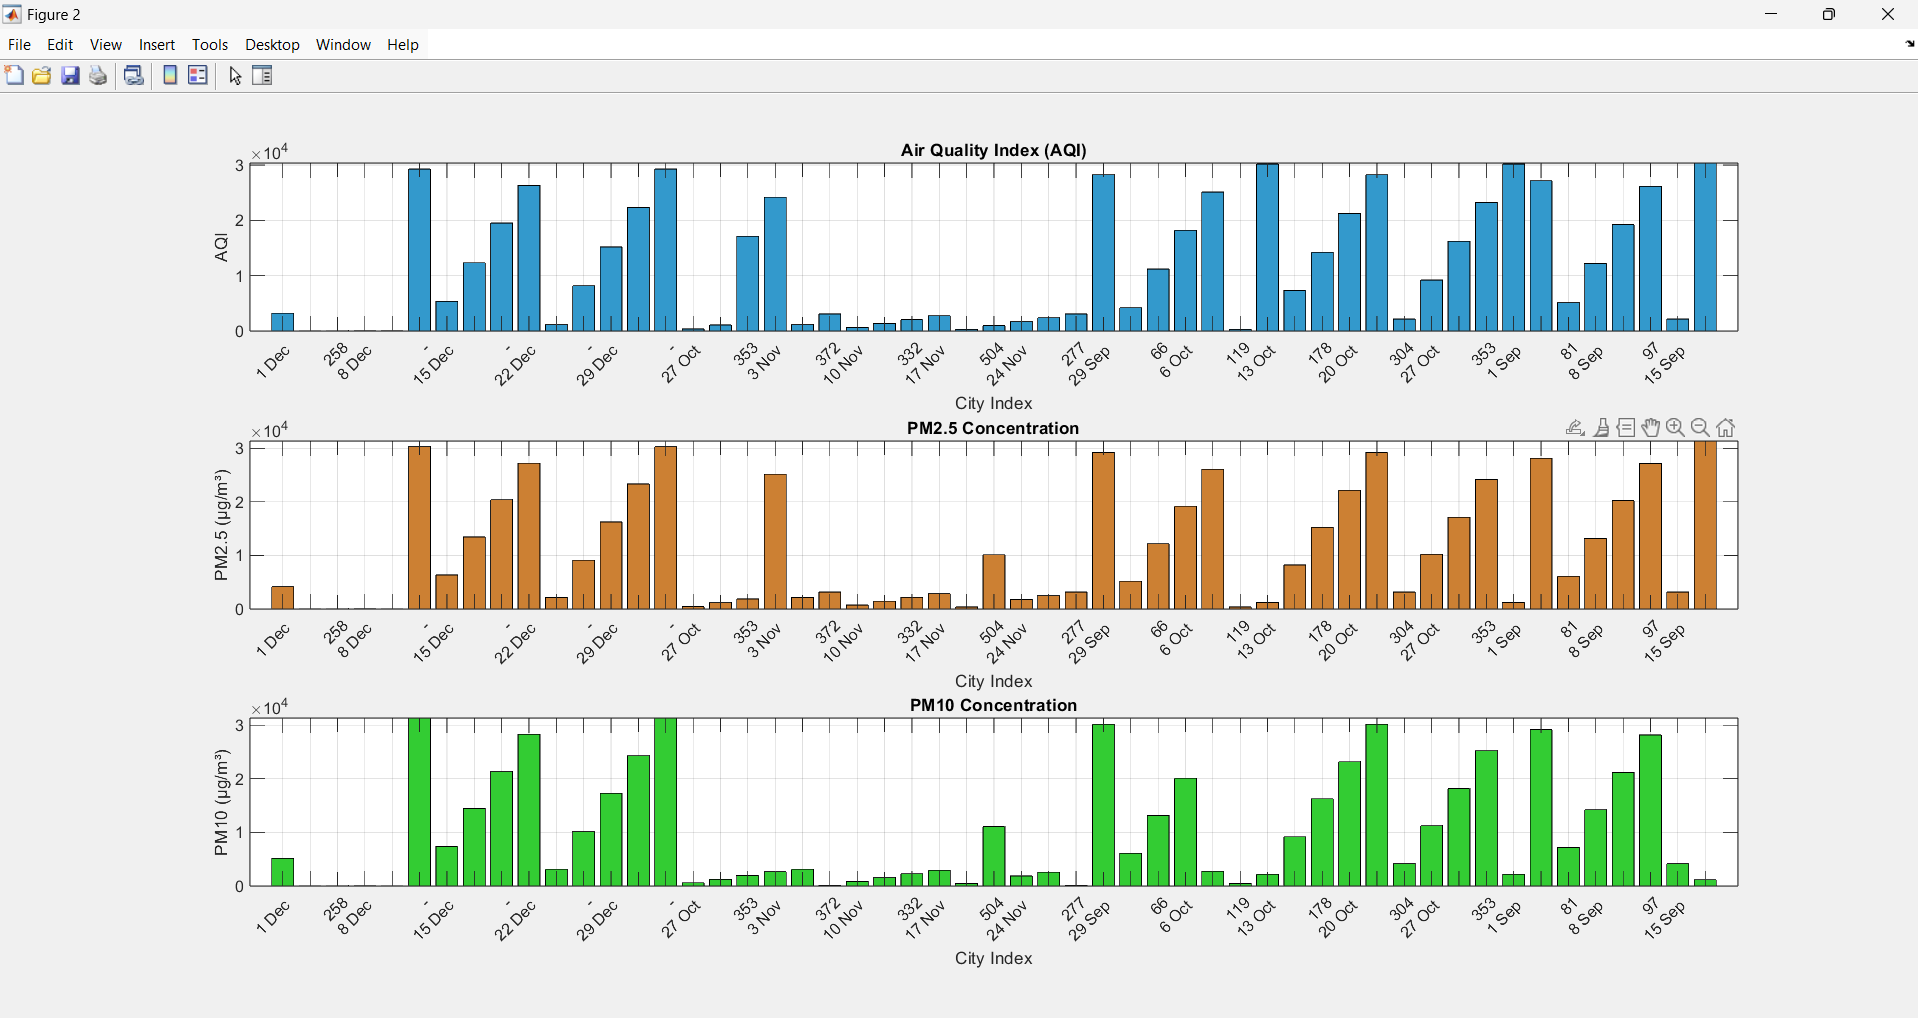Restore view with the home icon

(1727, 428)
